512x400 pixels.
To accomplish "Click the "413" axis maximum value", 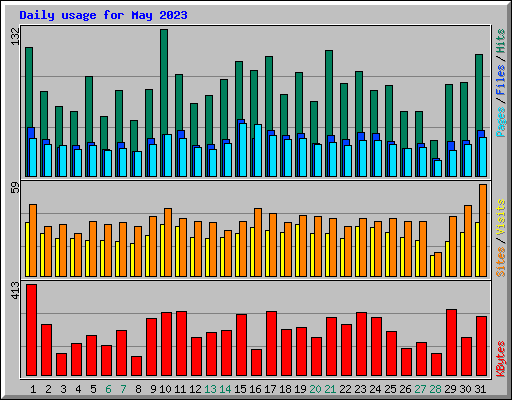I will (15, 290).
